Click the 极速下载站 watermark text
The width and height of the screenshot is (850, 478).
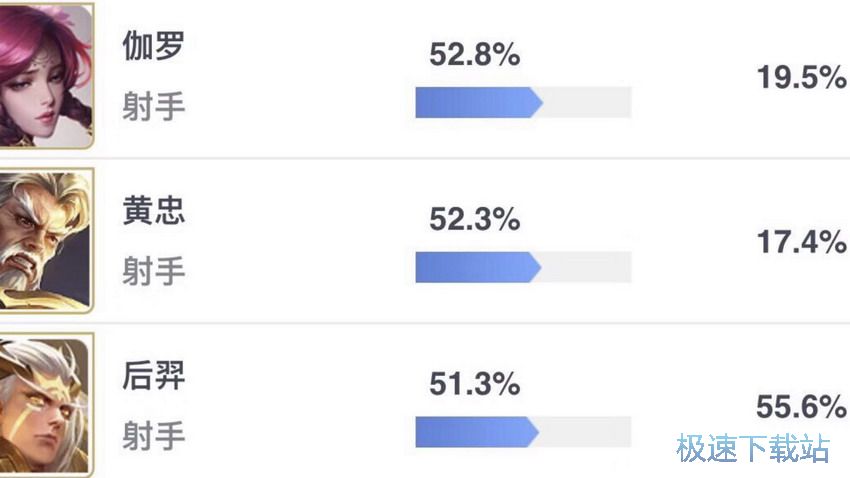(x=753, y=448)
